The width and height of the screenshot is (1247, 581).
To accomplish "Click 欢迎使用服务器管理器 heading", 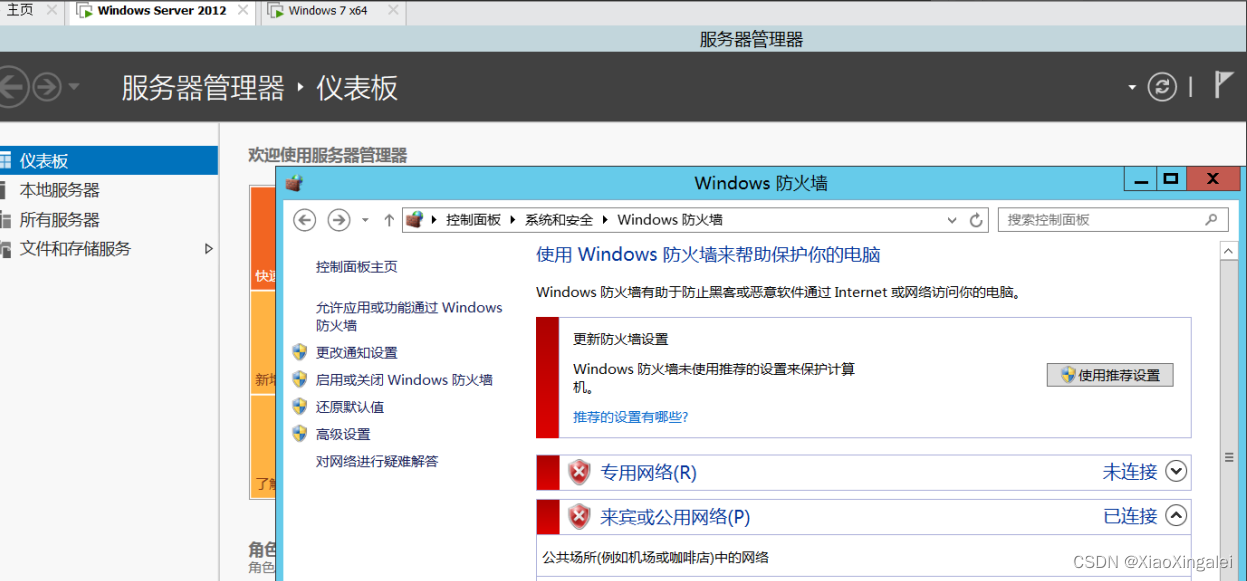I will (328, 155).
